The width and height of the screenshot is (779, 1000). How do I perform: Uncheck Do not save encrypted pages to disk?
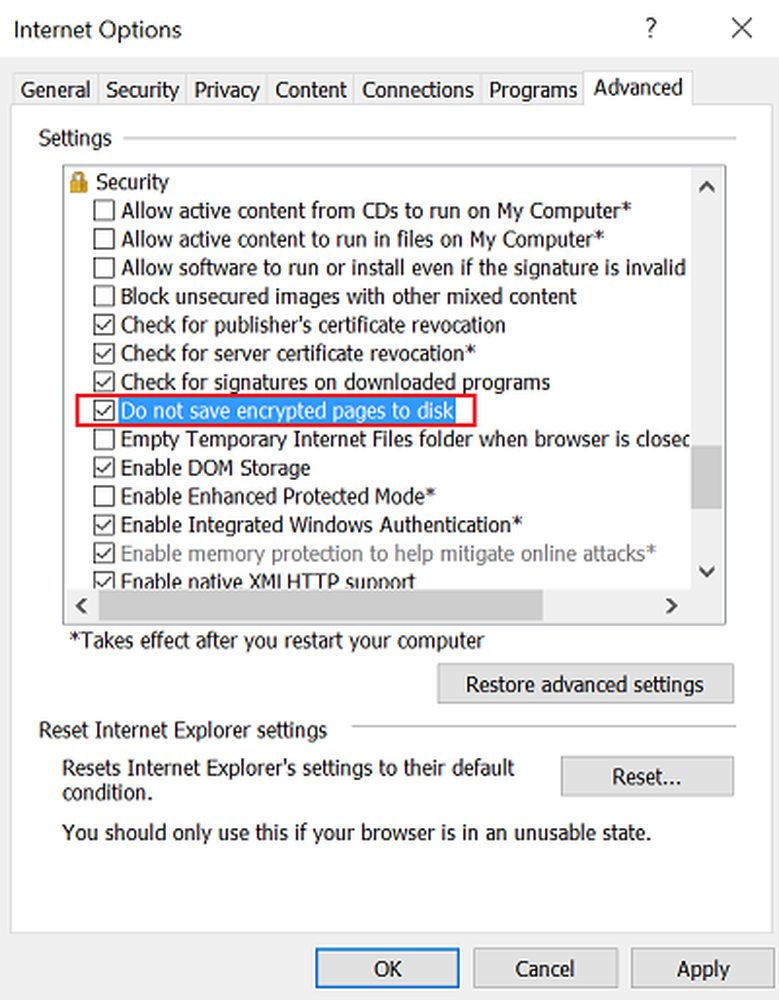104,411
